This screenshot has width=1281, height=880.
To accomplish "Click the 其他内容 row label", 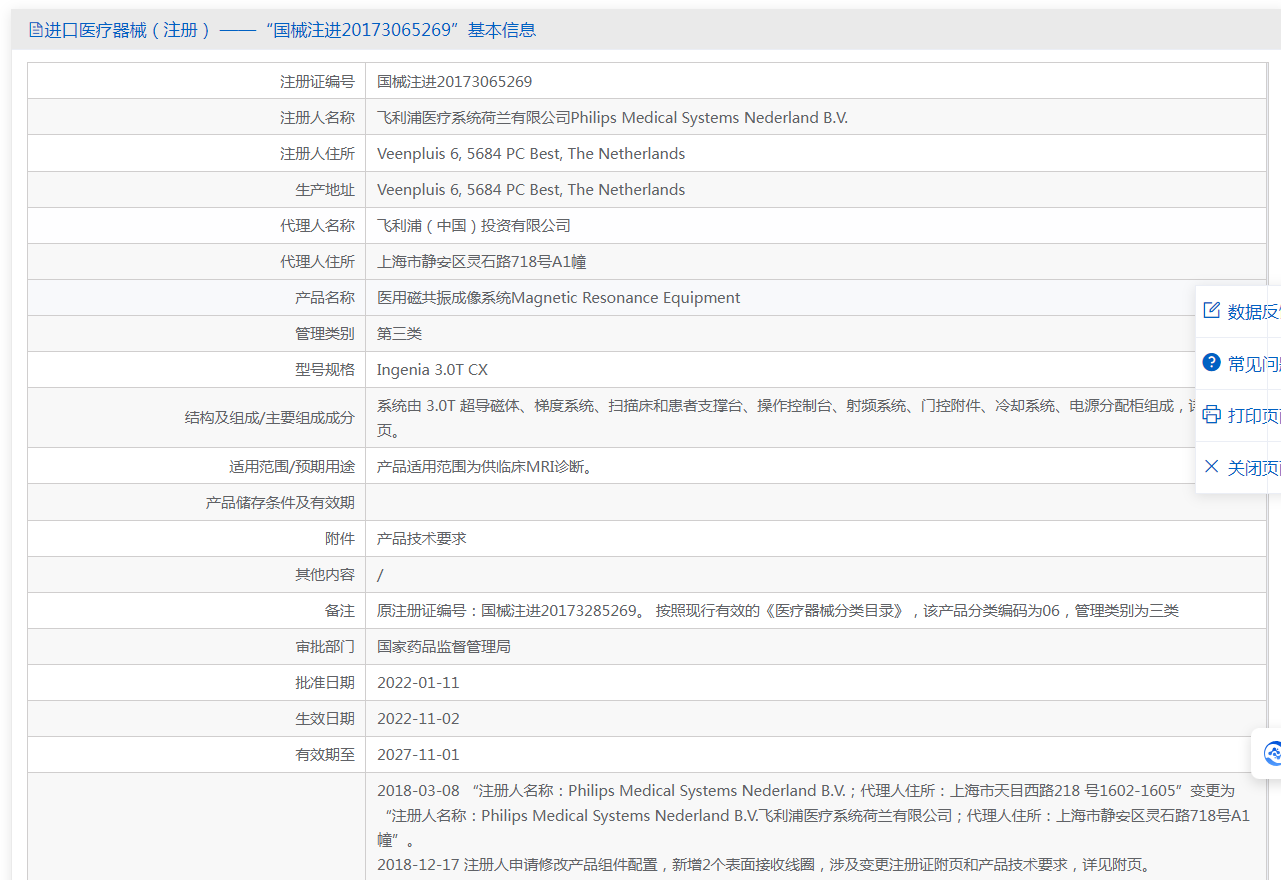I will point(324,574).
